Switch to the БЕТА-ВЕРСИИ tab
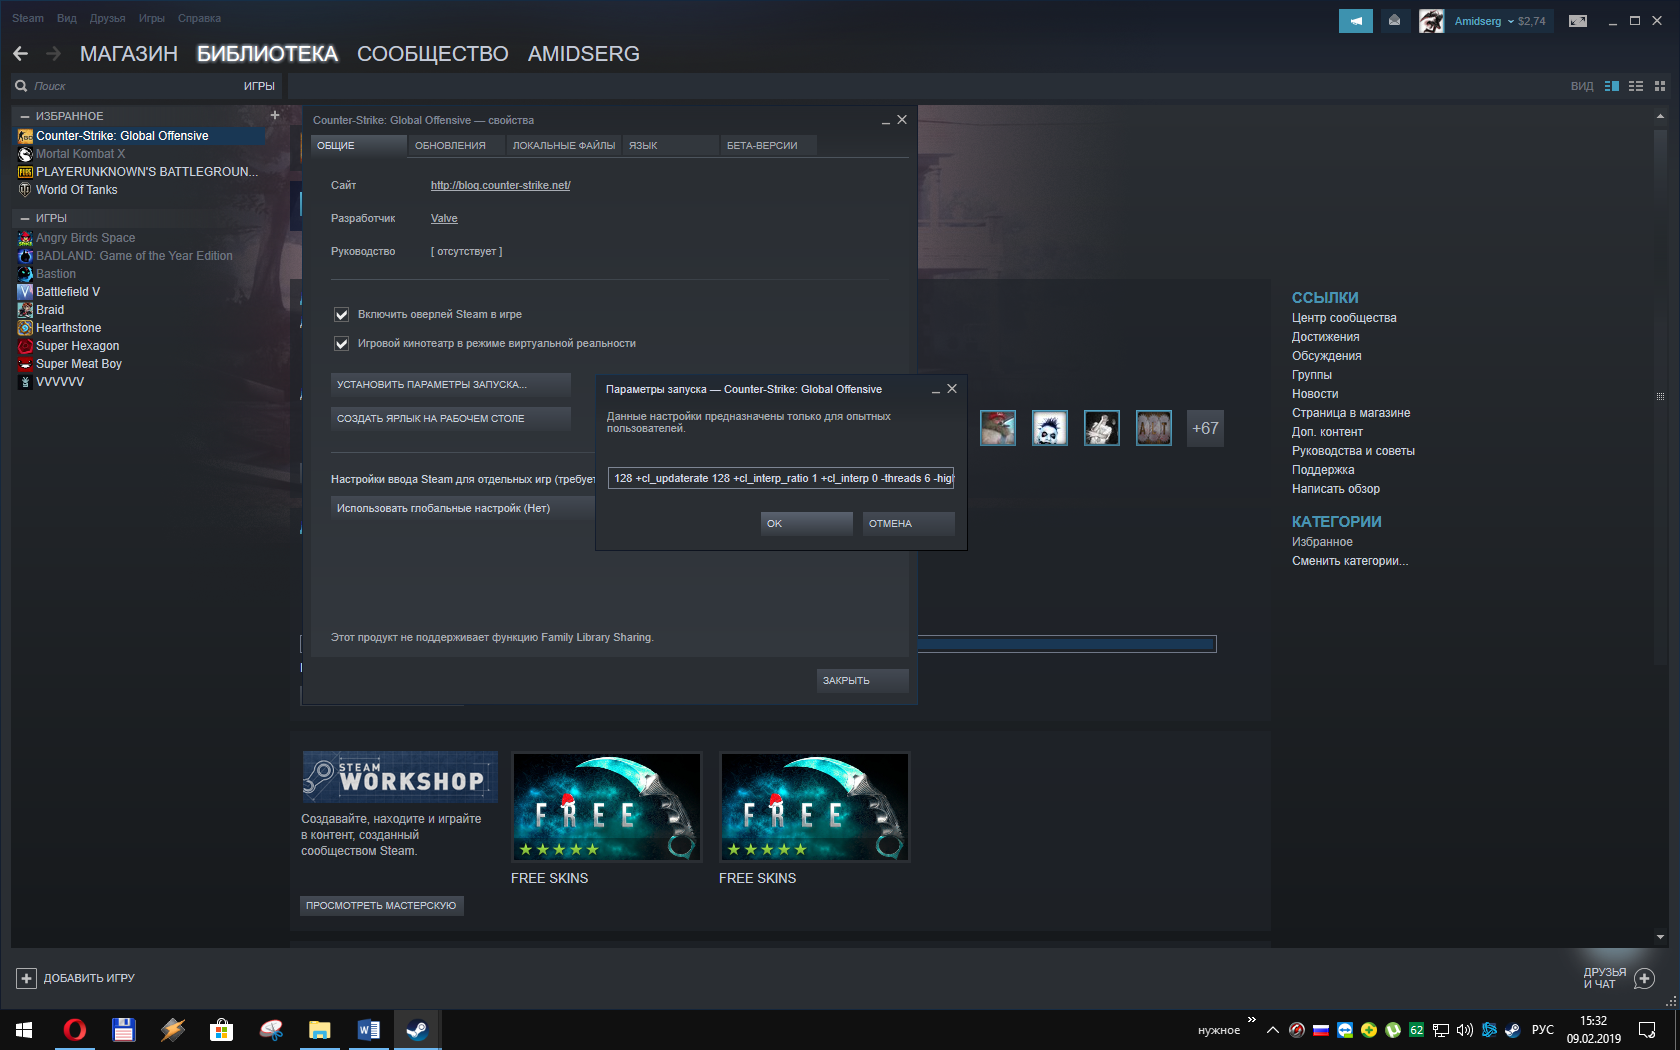The height and width of the screenshot is (1050, 1680). [768, 146]
